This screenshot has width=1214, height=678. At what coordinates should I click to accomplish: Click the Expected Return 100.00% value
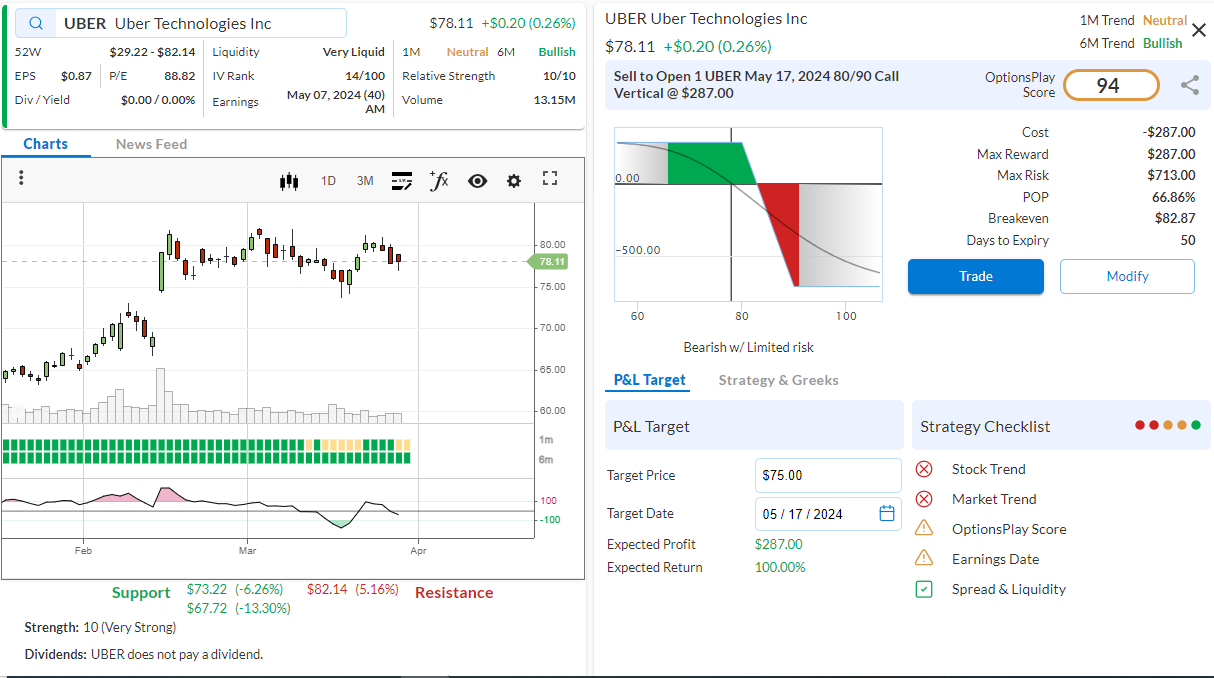(780, 567)
